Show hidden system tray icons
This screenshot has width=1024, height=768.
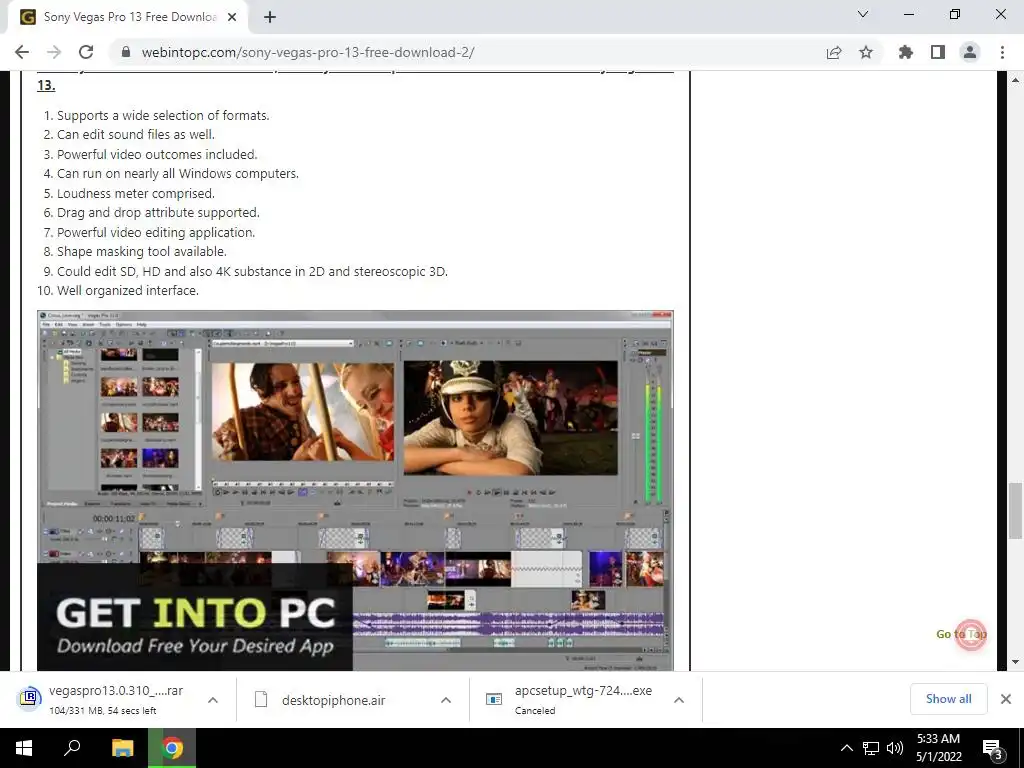tap(846, 748)
